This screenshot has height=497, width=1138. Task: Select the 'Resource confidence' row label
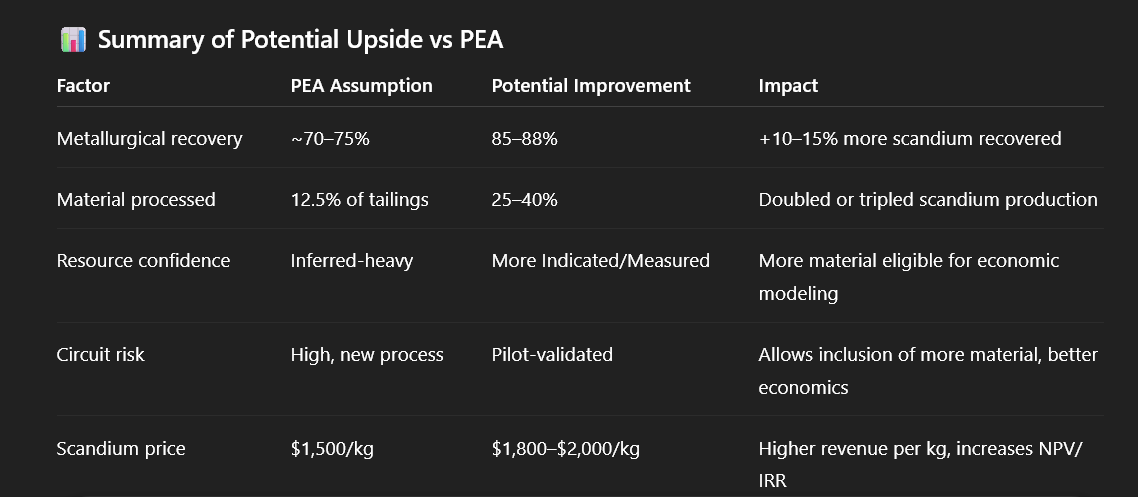click(x=143, y=261)
